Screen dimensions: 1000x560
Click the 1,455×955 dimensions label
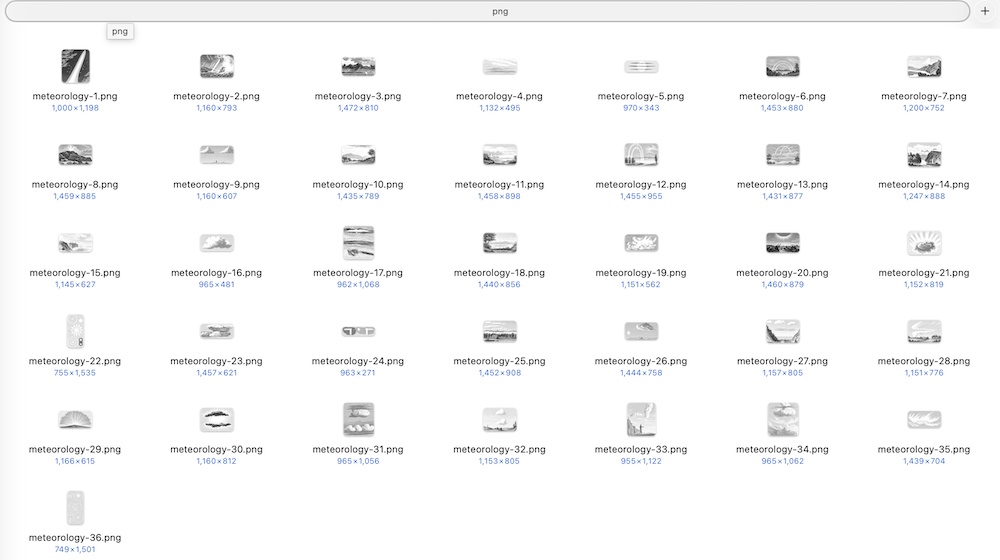641,196
